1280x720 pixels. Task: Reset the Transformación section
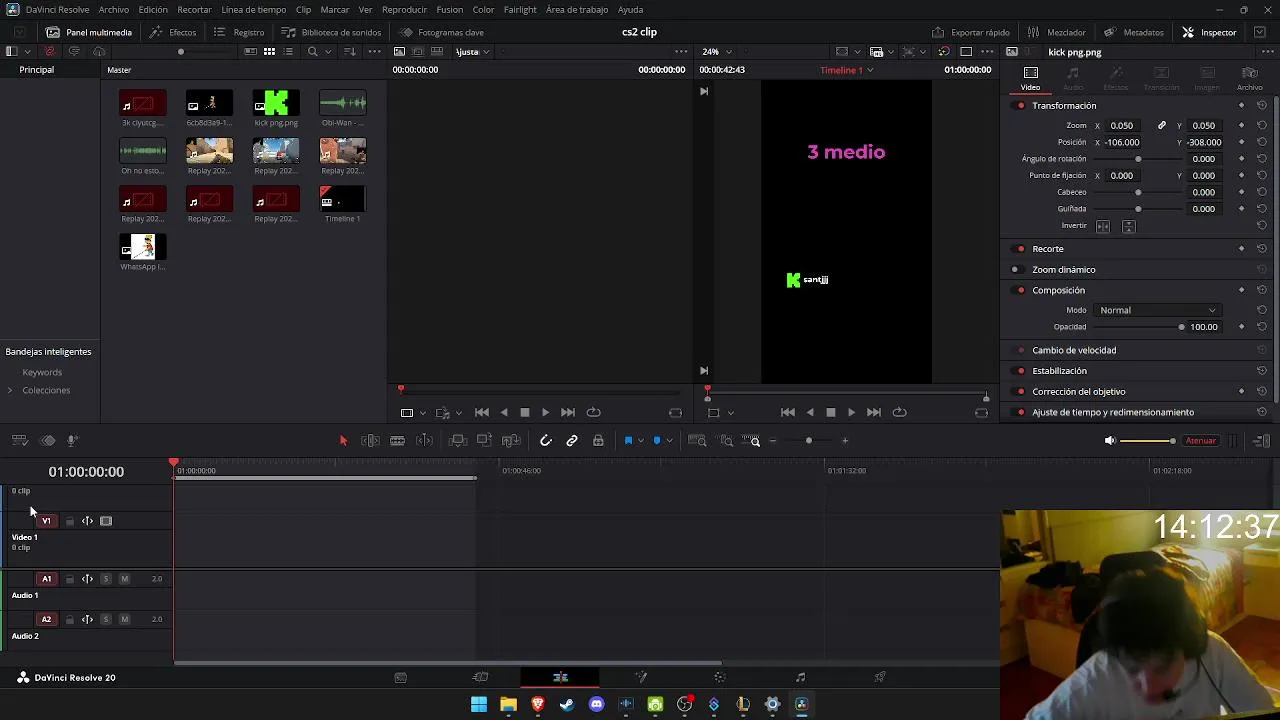click(x=1262, y=106)
